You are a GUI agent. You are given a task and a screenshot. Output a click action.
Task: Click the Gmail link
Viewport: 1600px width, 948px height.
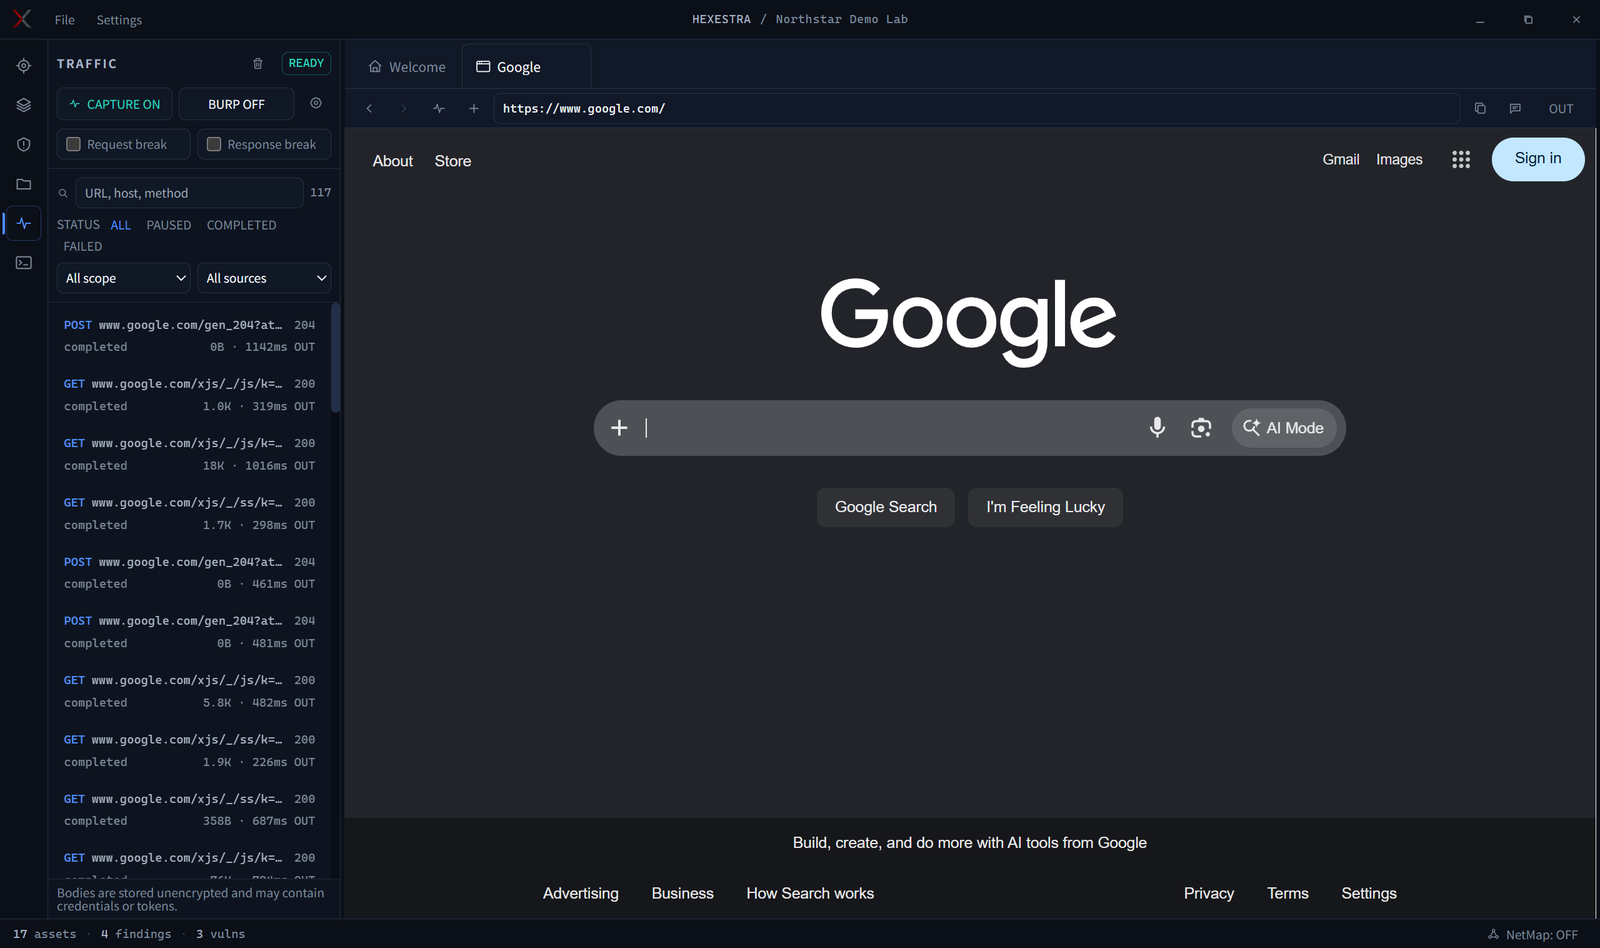(1341, 159)
